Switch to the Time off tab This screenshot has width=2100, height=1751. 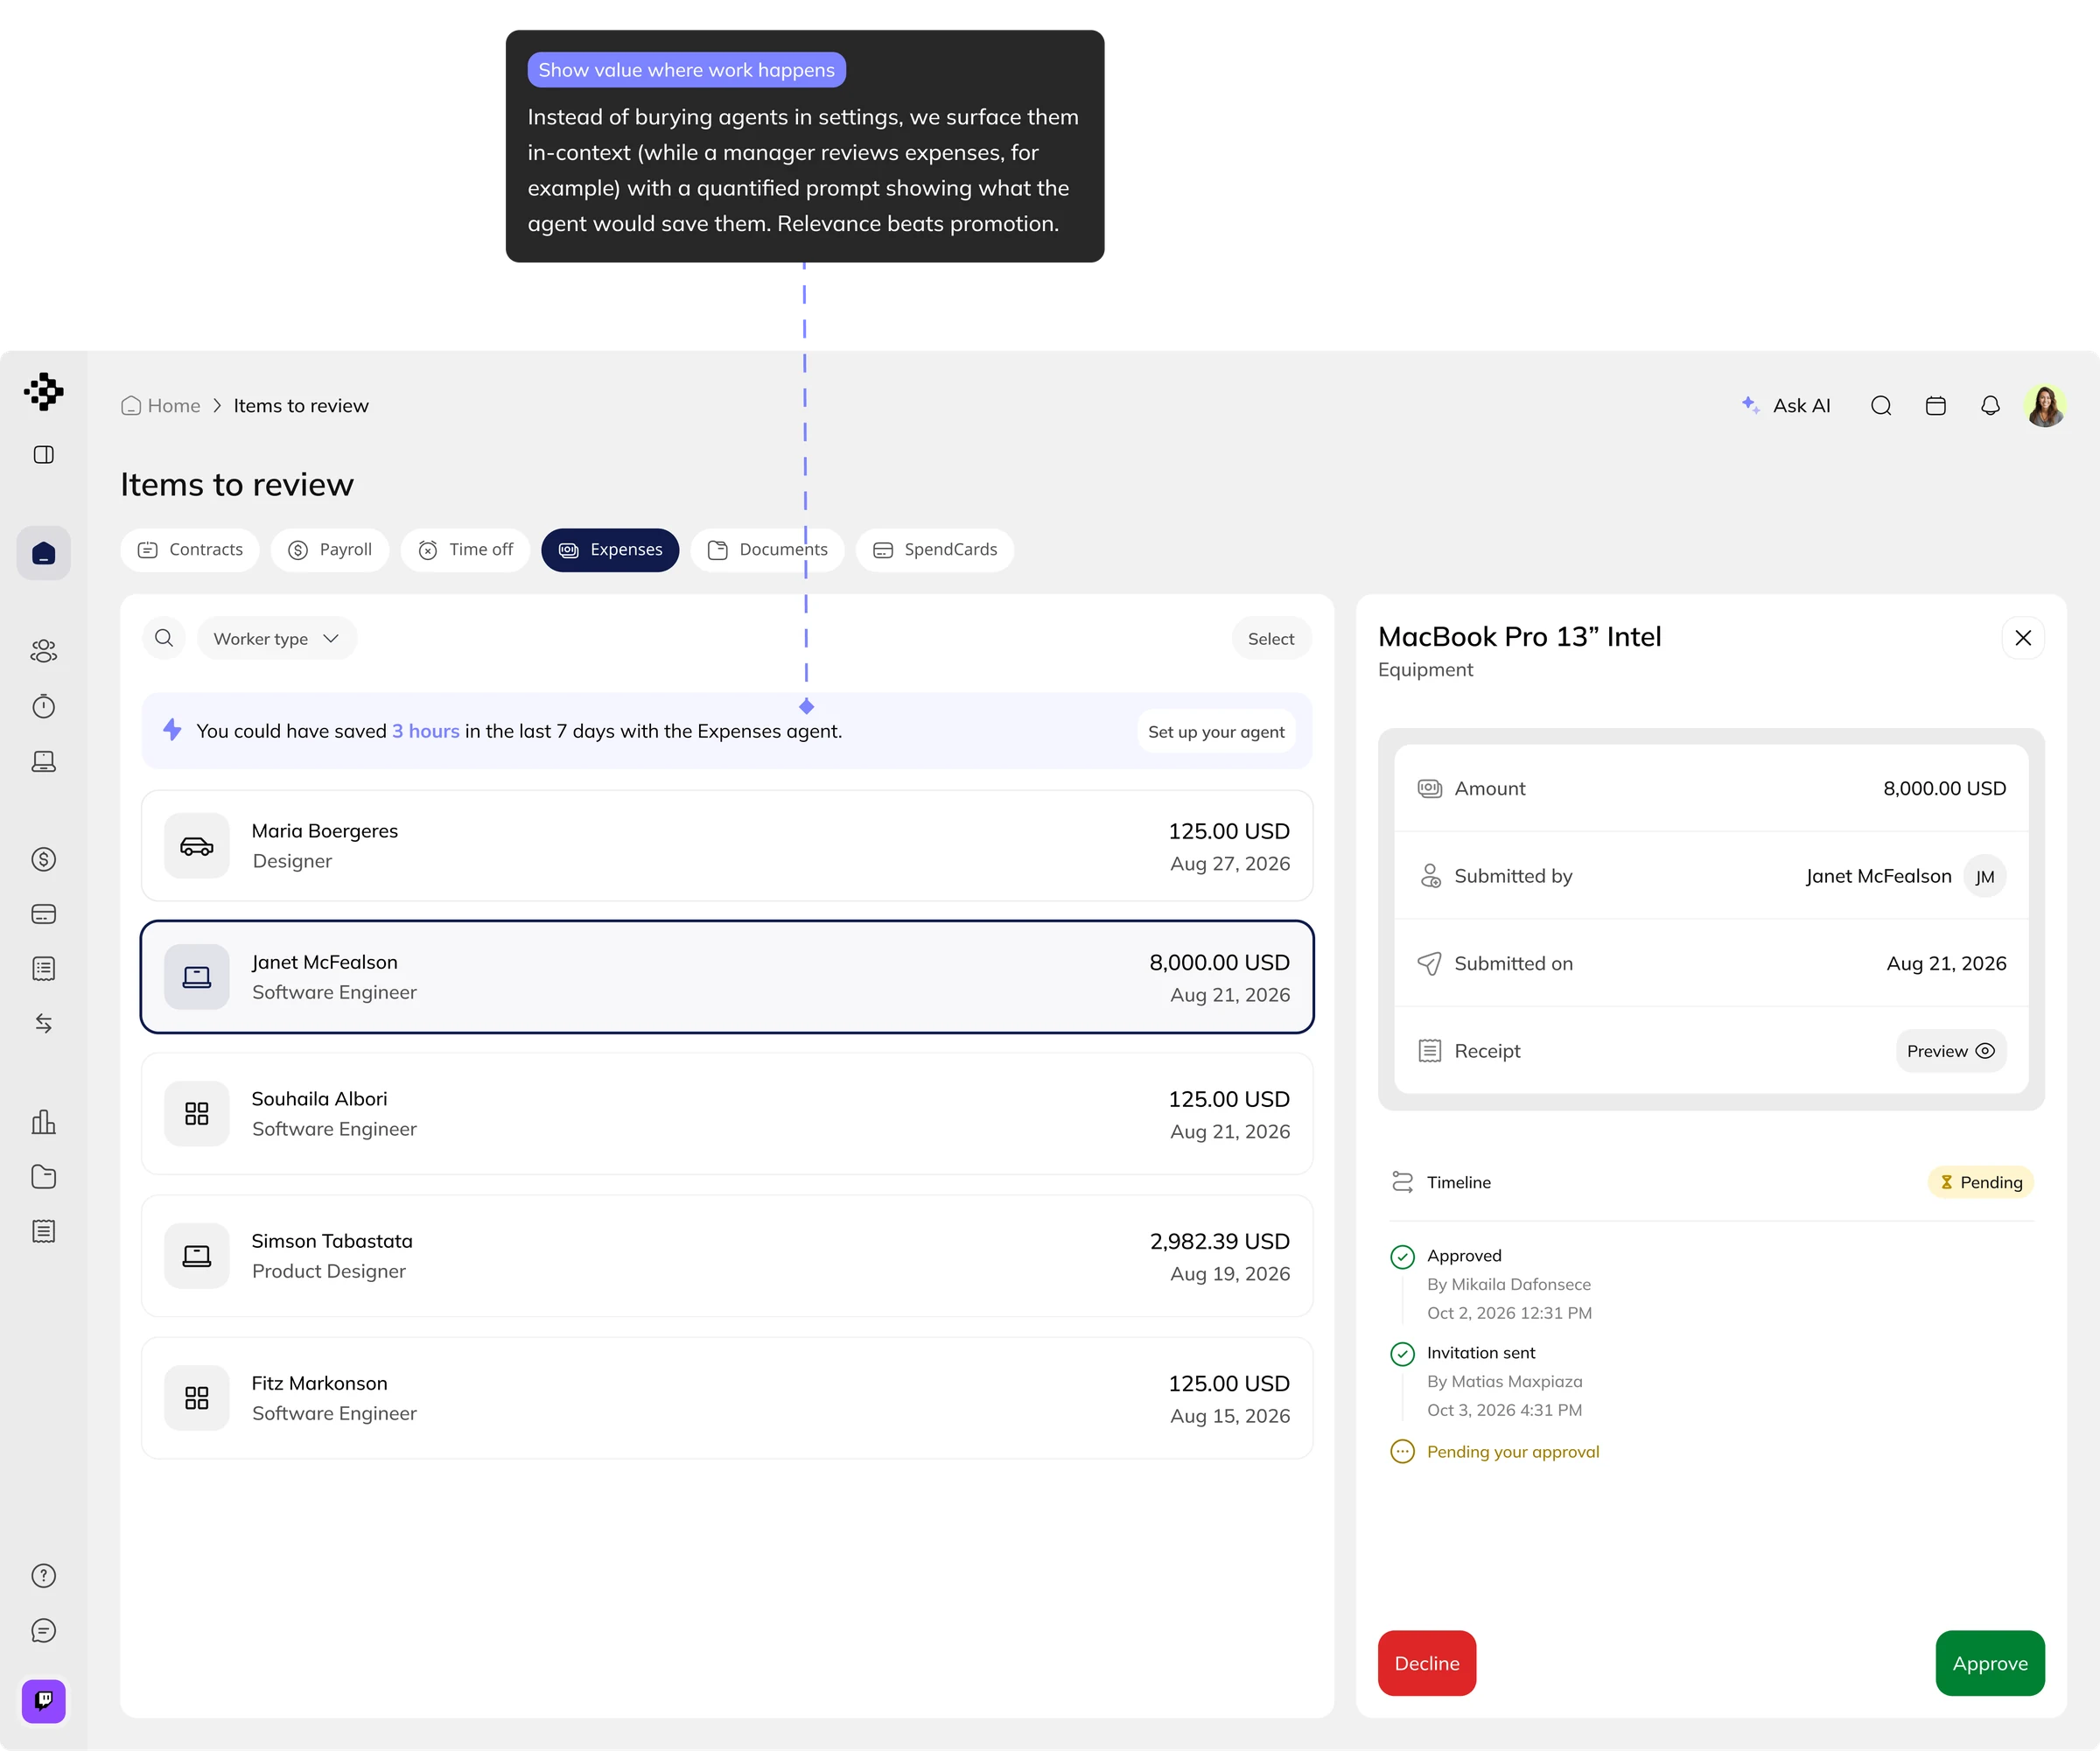click(x=465, y=550)
